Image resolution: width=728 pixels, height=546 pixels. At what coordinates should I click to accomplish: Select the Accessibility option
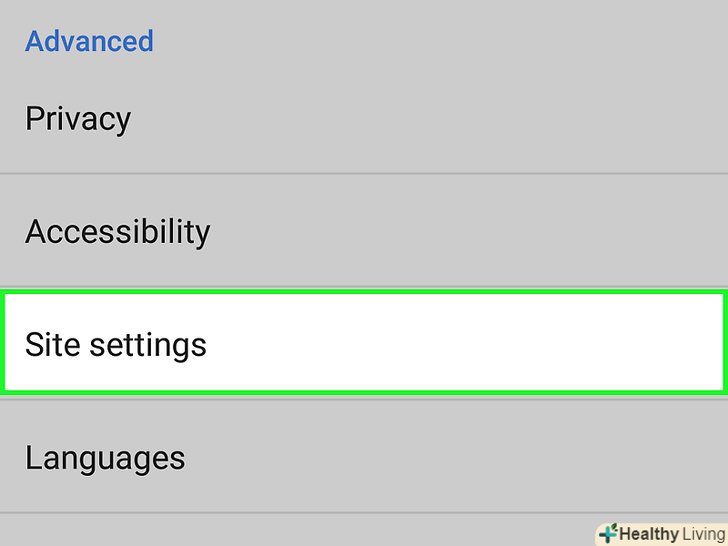(x=118, y=232)
